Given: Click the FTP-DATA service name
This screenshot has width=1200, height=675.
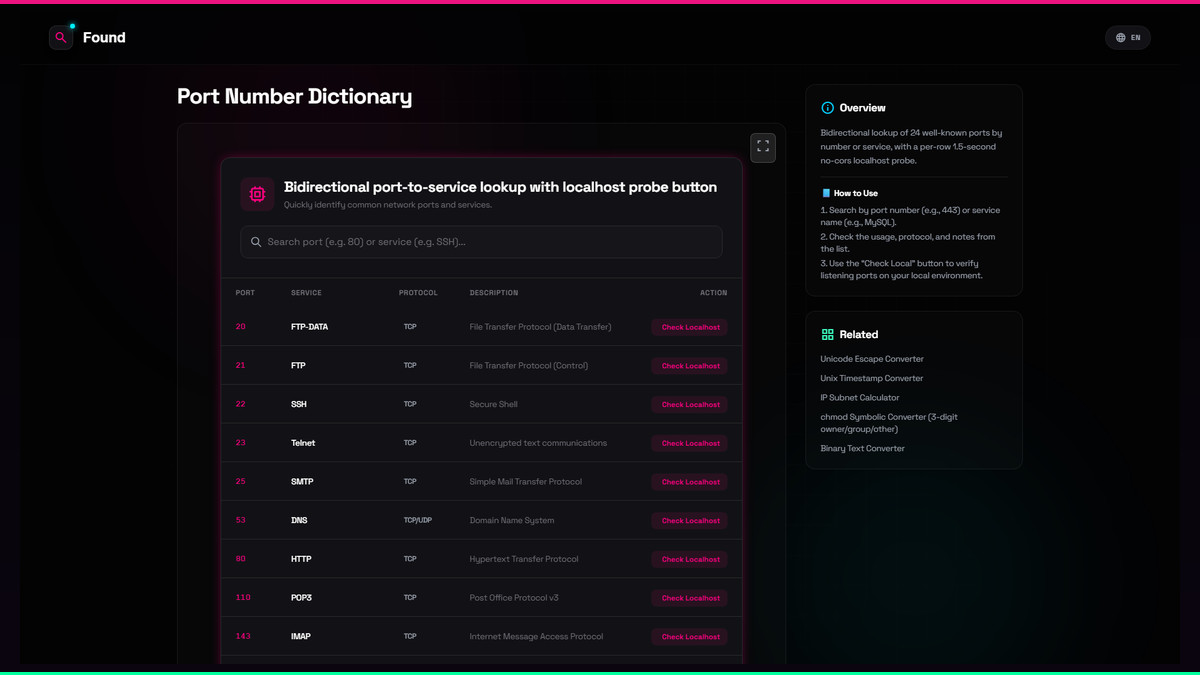Looking at the screenshot, I should (x=309, y=327).
